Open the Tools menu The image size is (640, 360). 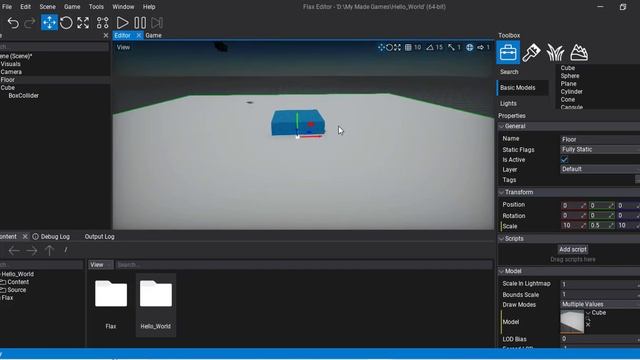pyautogui.click(x=96, y=7)
